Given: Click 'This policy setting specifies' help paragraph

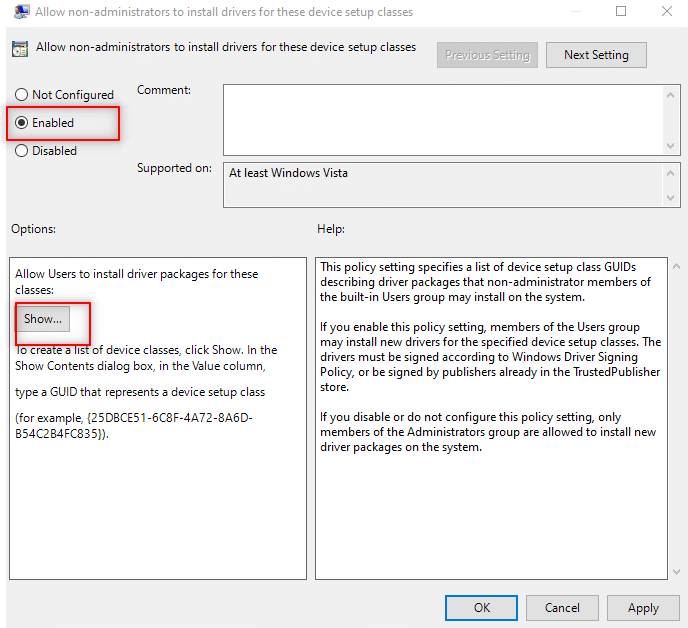Looking at the screenshot, I should (x=485, y=282).
